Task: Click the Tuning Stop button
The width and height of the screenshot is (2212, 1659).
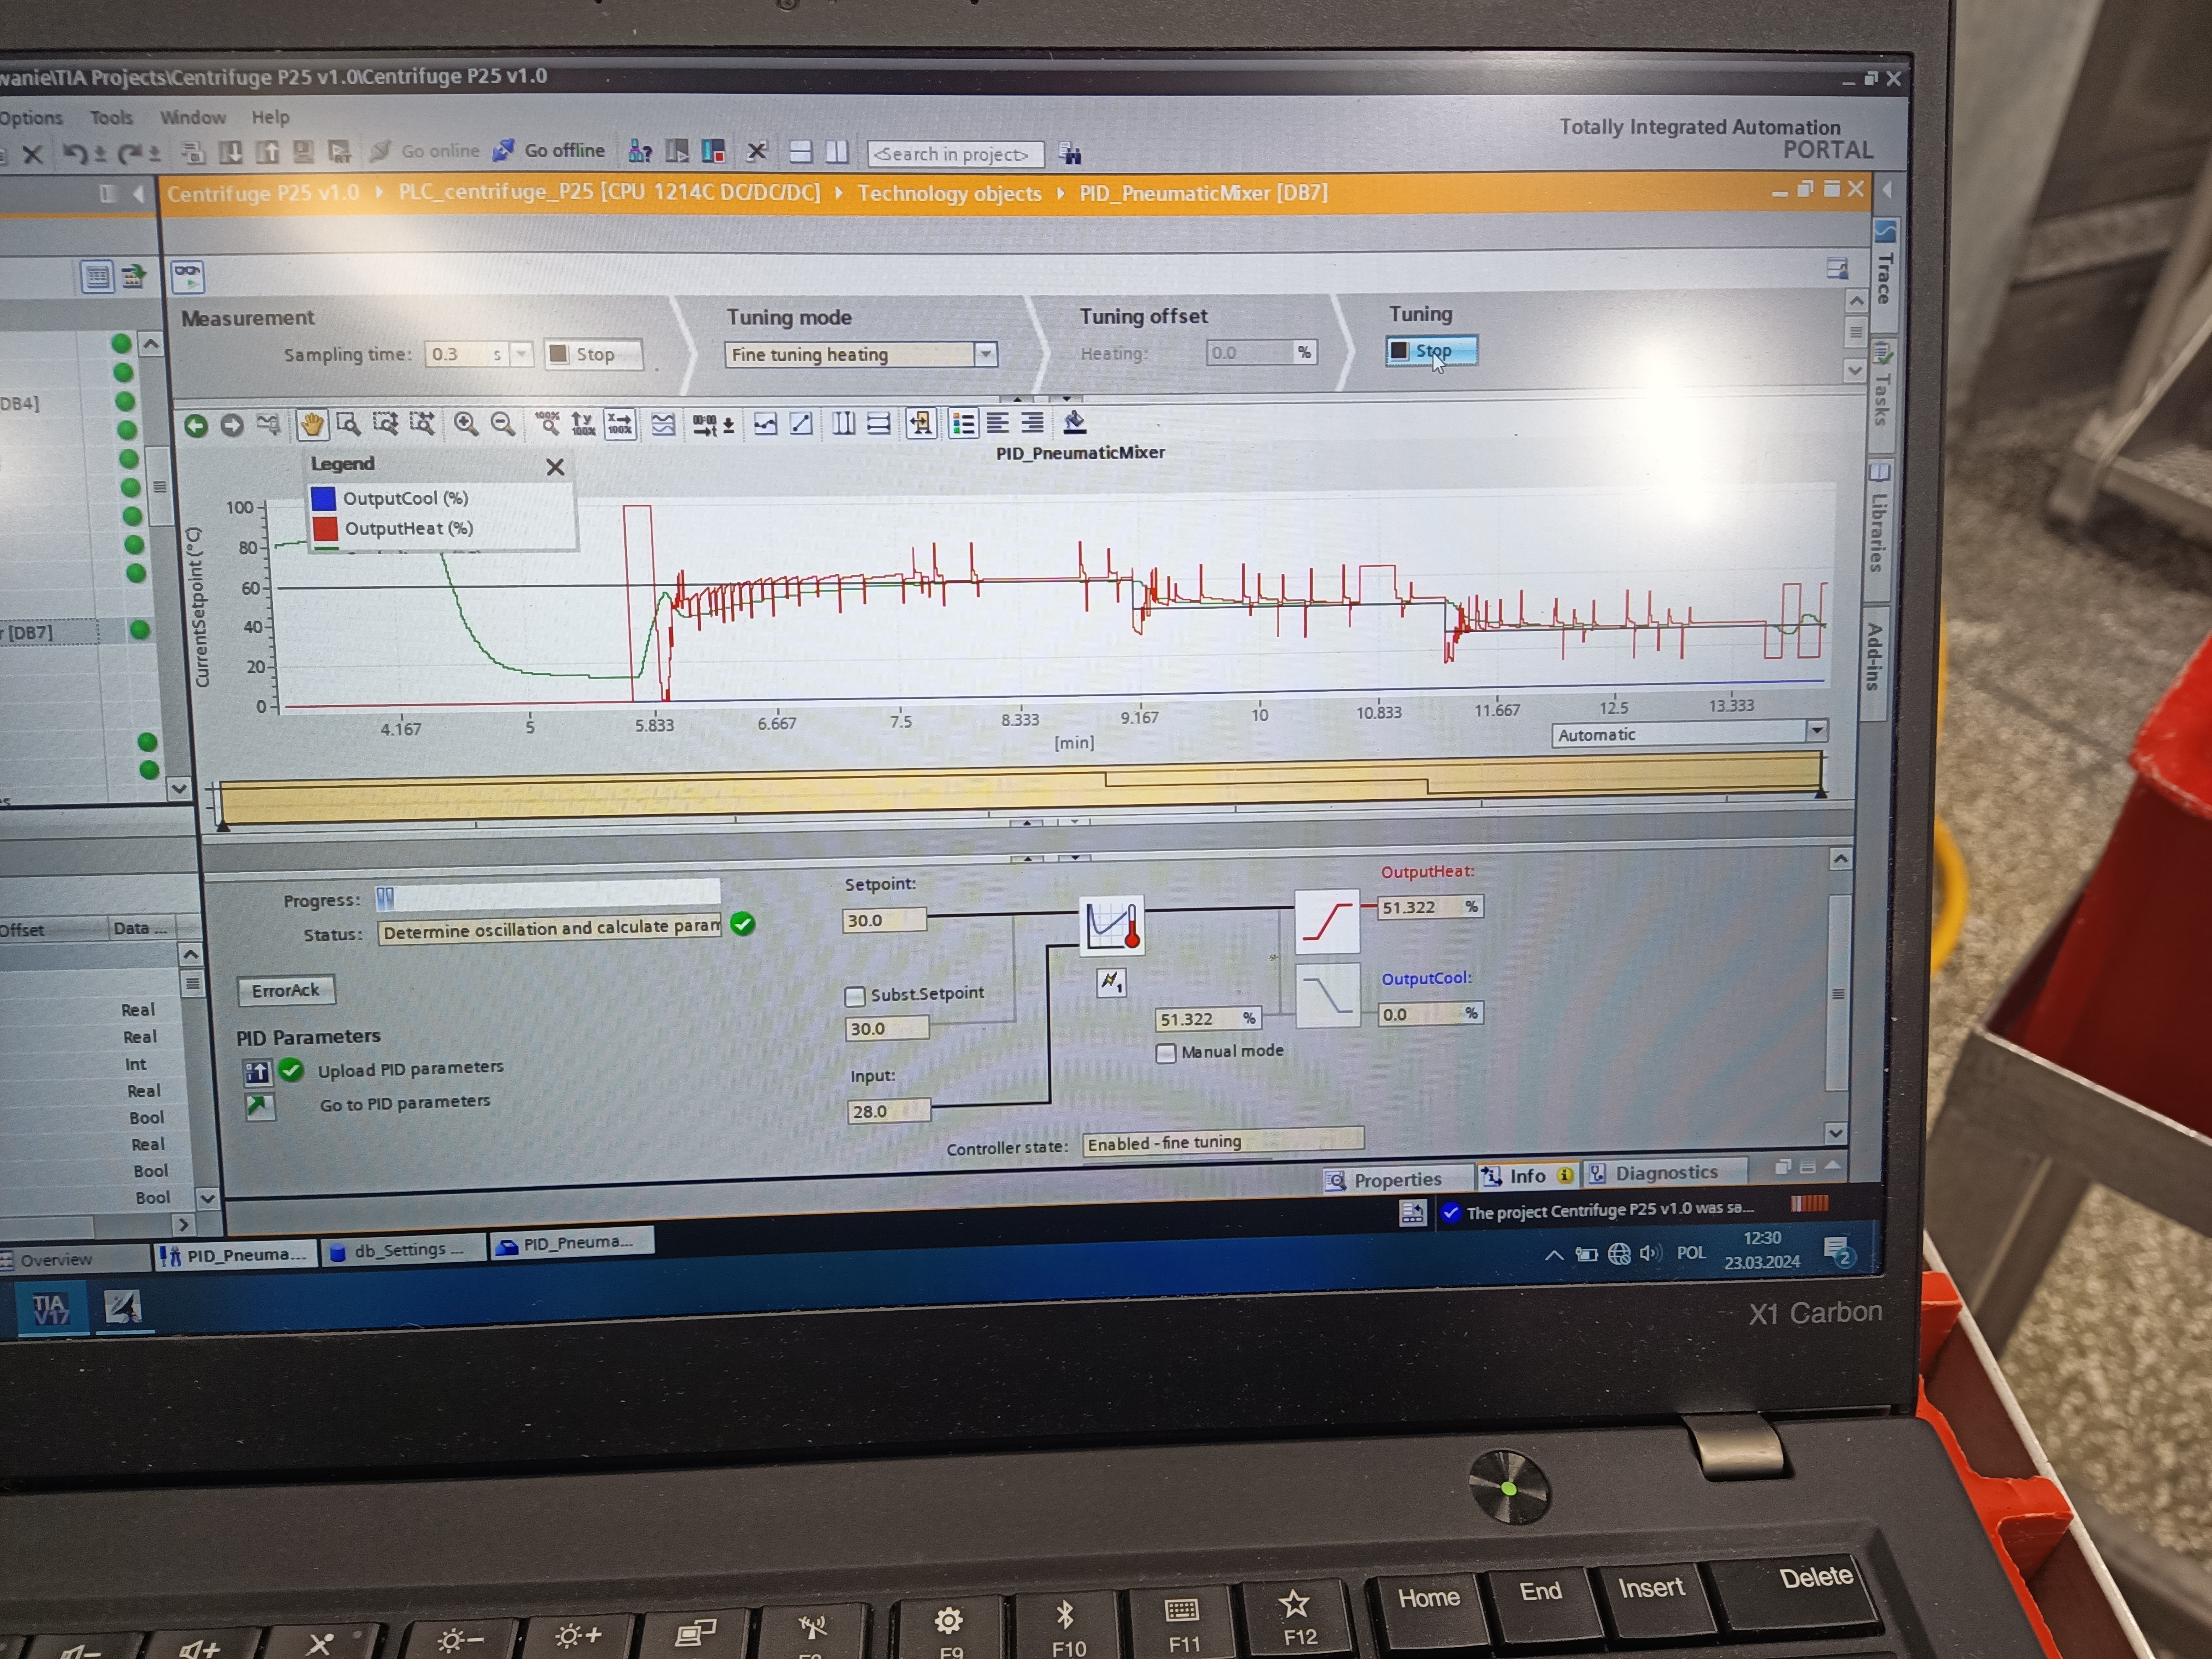Action: 1431,351
